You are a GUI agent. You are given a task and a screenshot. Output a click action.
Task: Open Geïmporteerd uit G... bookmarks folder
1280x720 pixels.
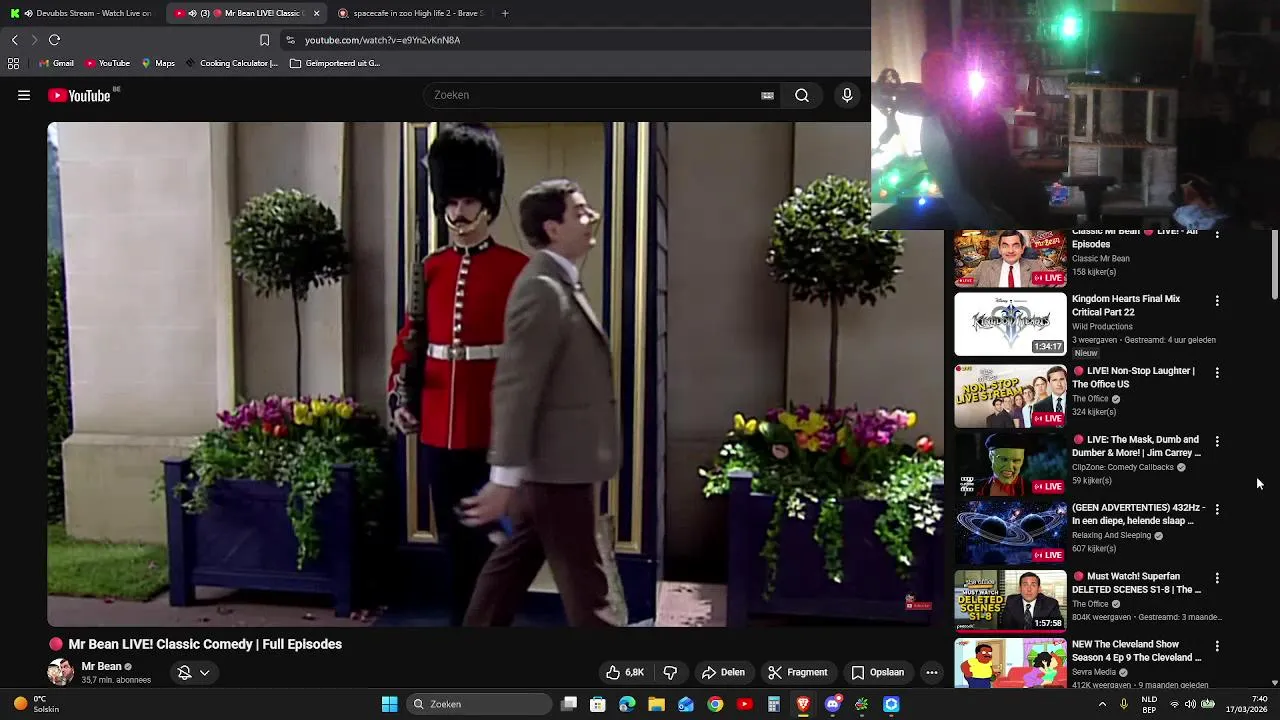click(335, 63)
